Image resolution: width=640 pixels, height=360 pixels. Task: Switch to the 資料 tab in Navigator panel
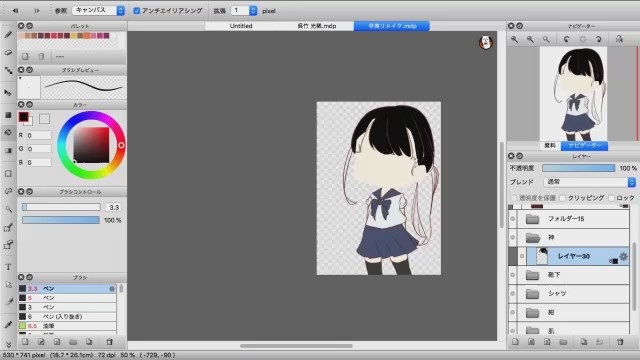550,146
